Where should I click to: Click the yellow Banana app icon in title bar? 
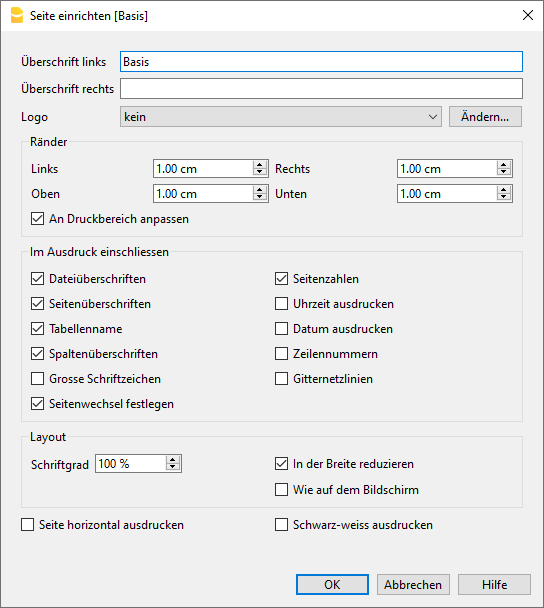tap(17, 16)
